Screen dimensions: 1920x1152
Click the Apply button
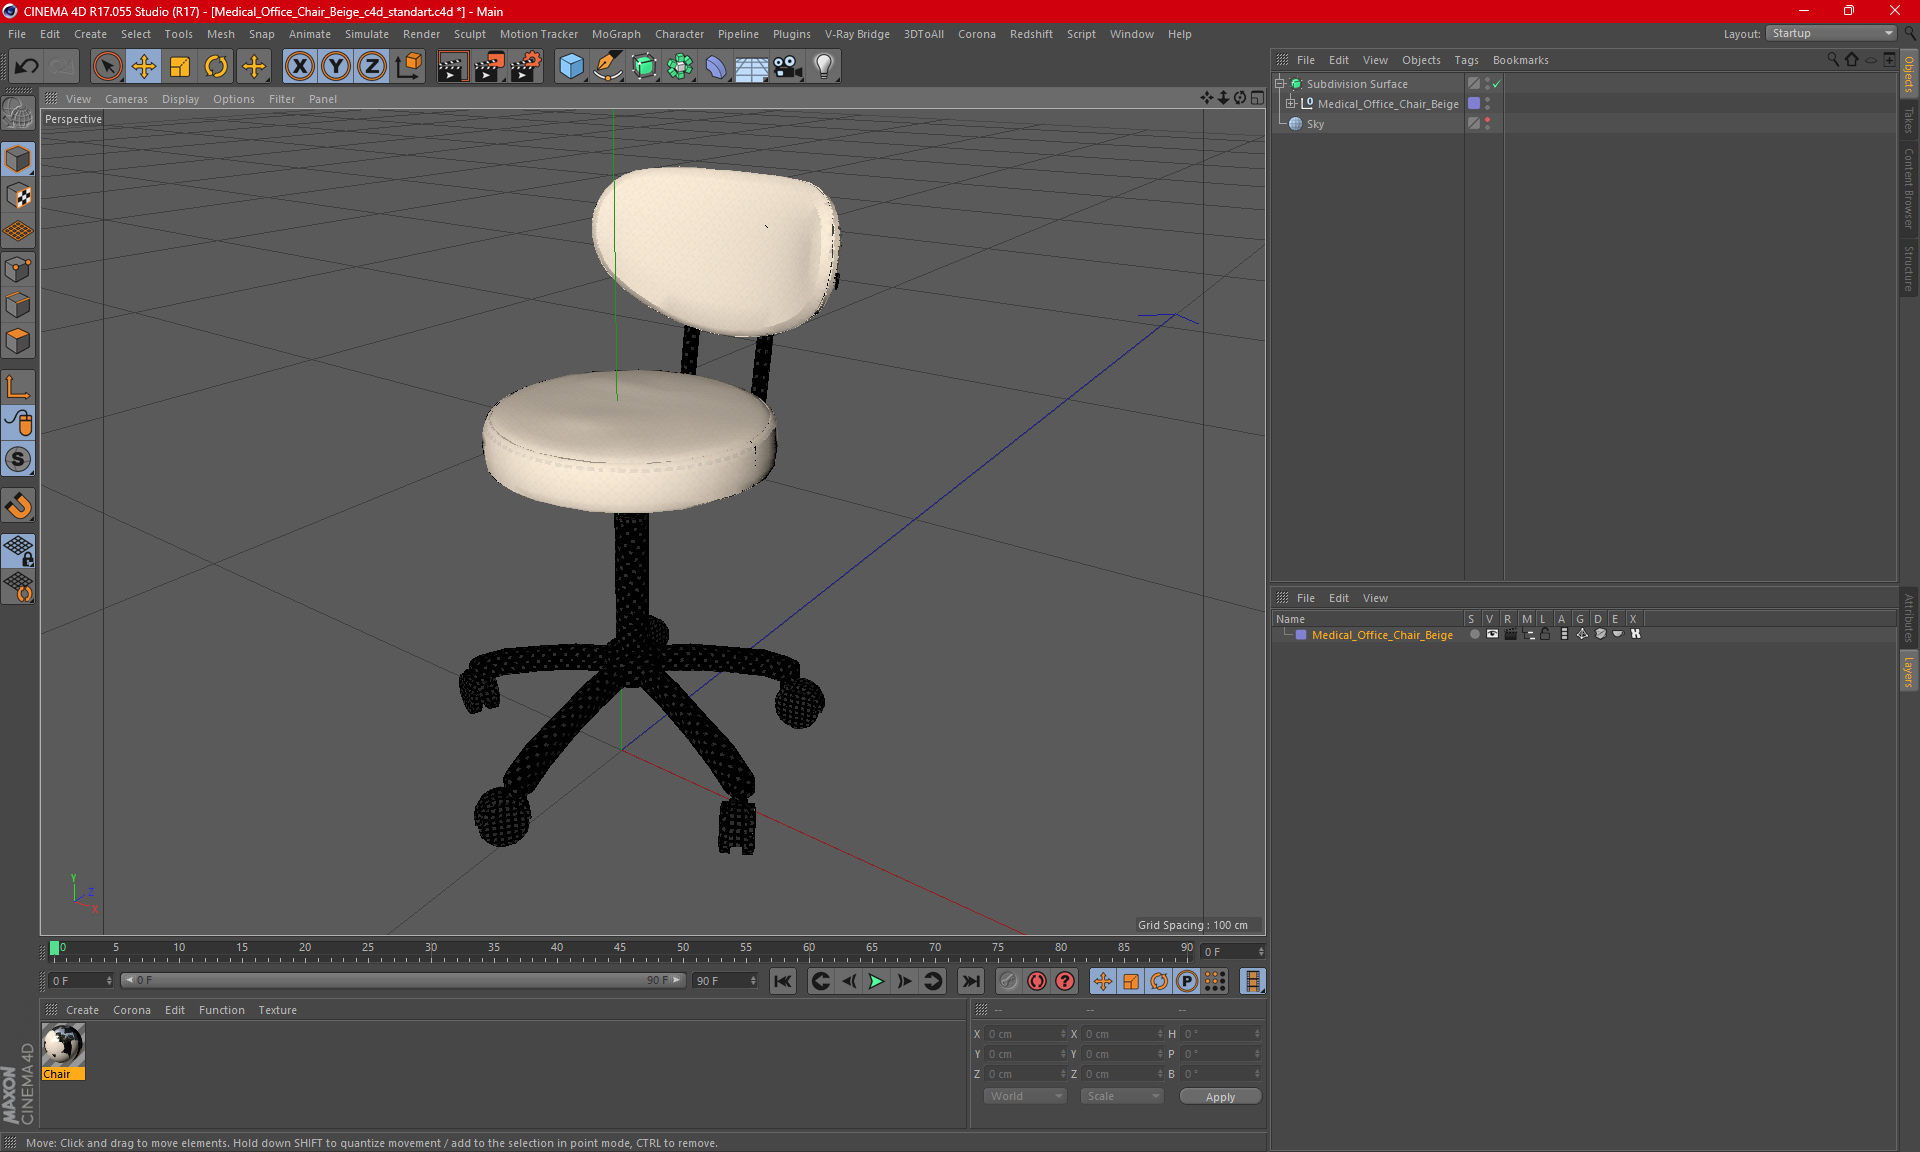click(1220, 1097)
